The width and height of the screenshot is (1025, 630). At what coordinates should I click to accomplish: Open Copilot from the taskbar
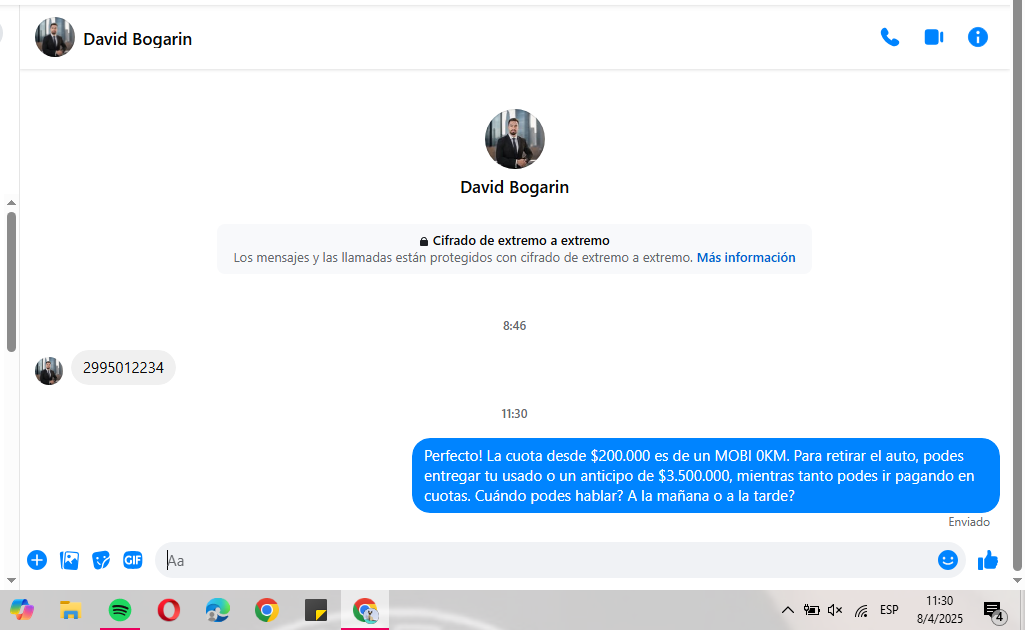click(x=22, y=610)
